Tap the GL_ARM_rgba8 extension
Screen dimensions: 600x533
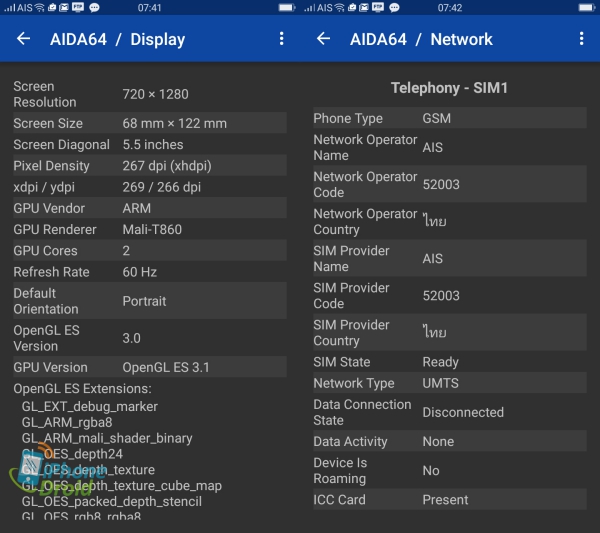coord(67,422)
